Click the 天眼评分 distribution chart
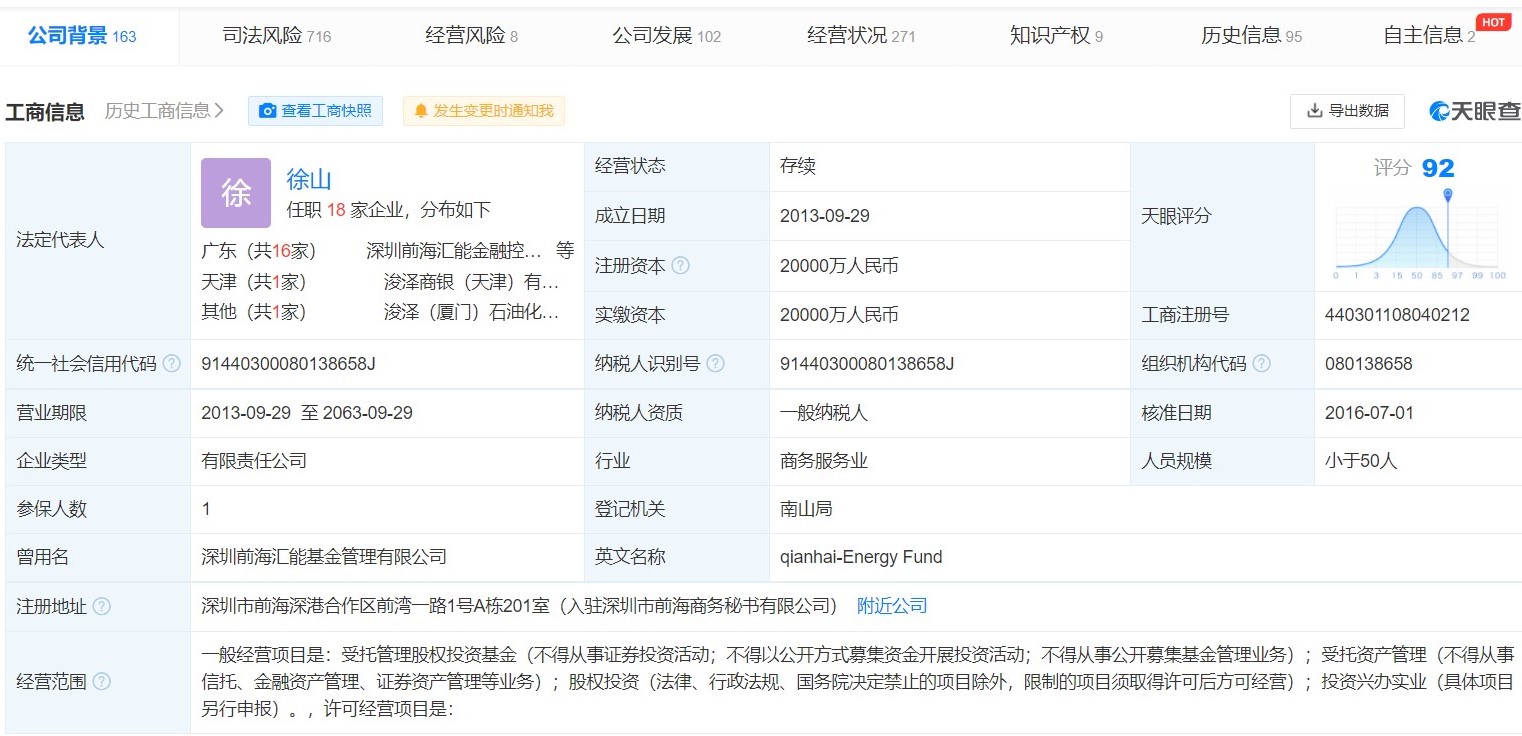 coord(1419,236)
